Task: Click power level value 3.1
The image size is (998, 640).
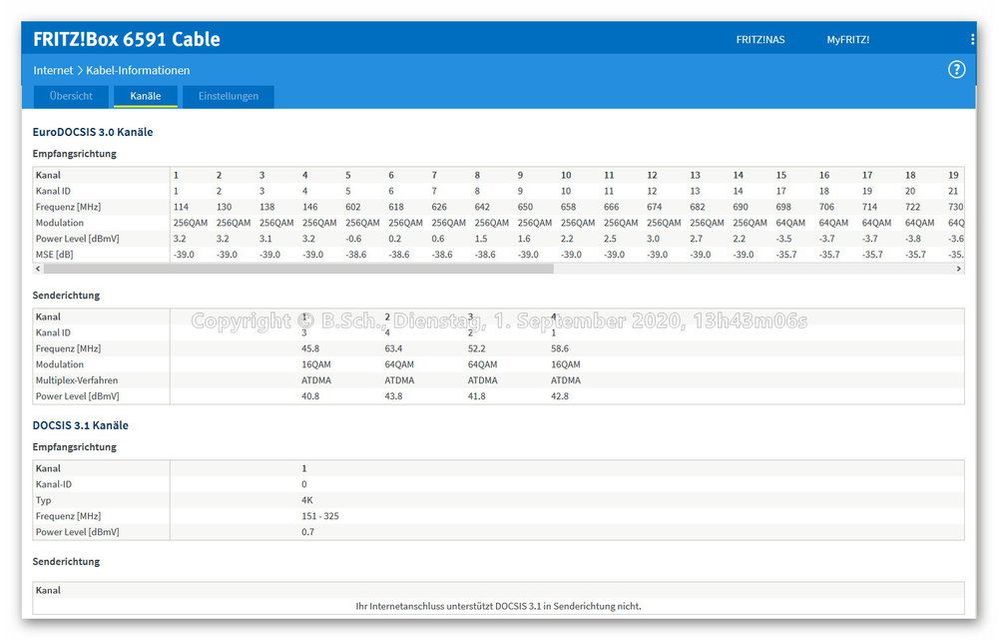Action: 265,239
